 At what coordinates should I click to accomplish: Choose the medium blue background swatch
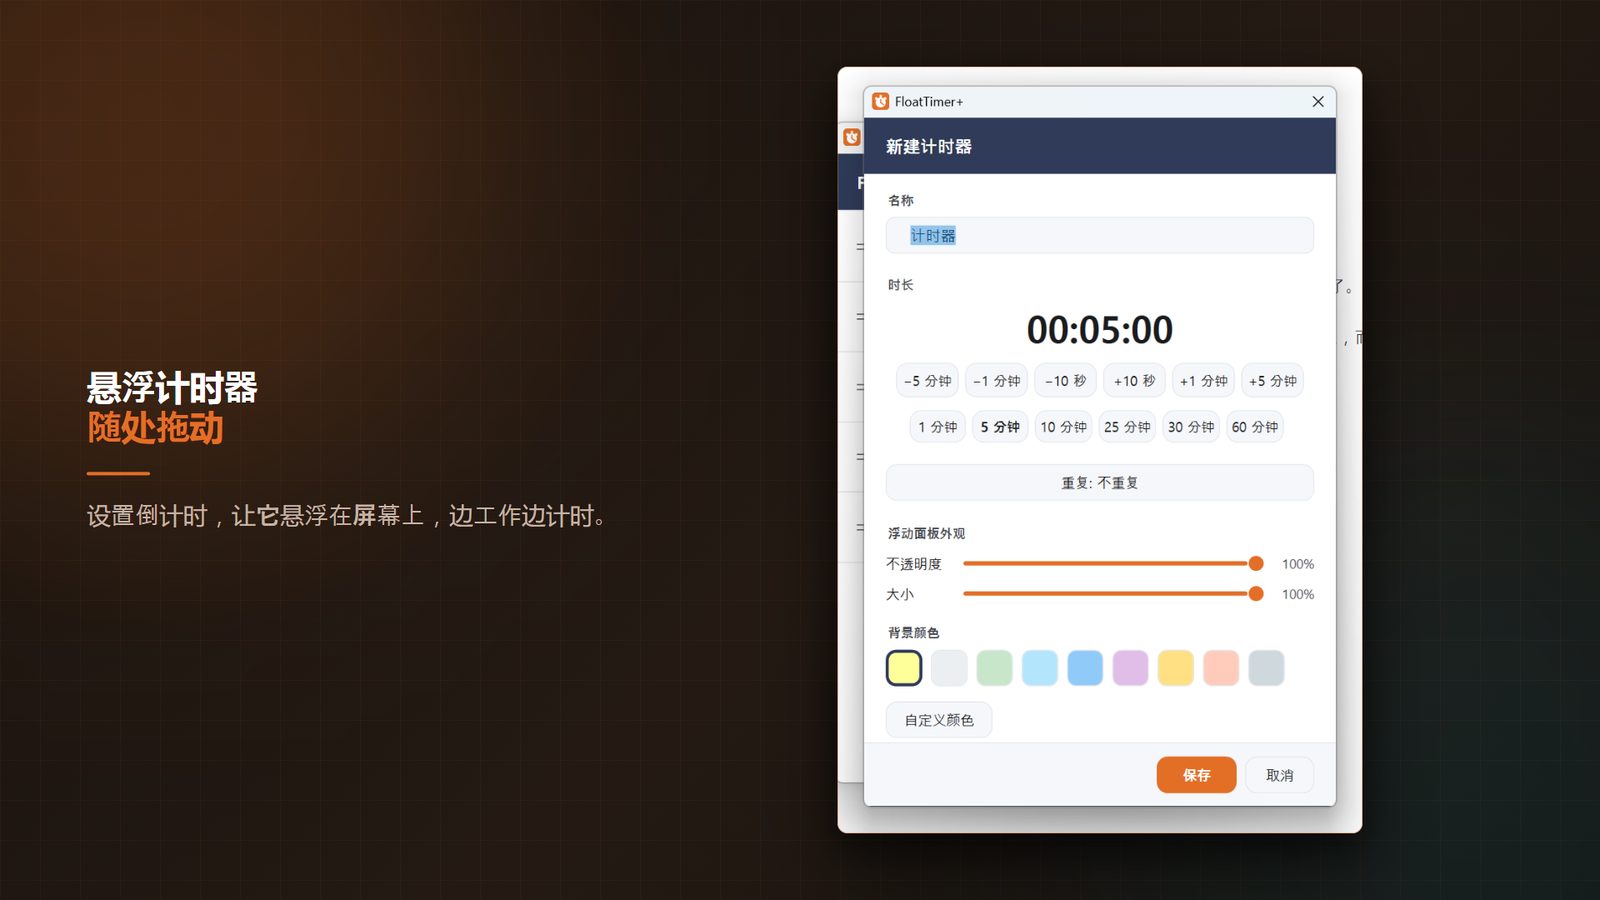coord(1085,668)
